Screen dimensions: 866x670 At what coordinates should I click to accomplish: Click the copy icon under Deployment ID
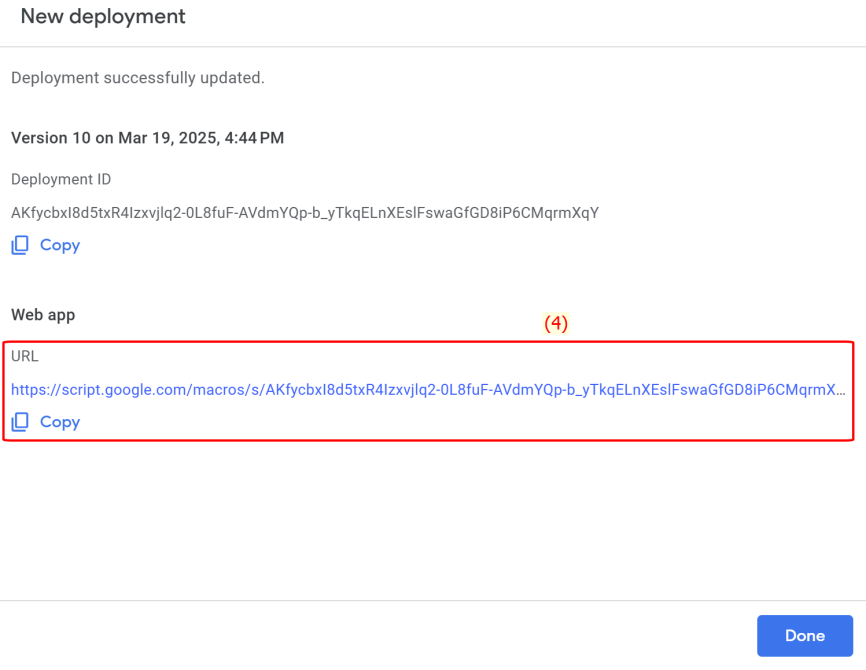click(20, 245)
